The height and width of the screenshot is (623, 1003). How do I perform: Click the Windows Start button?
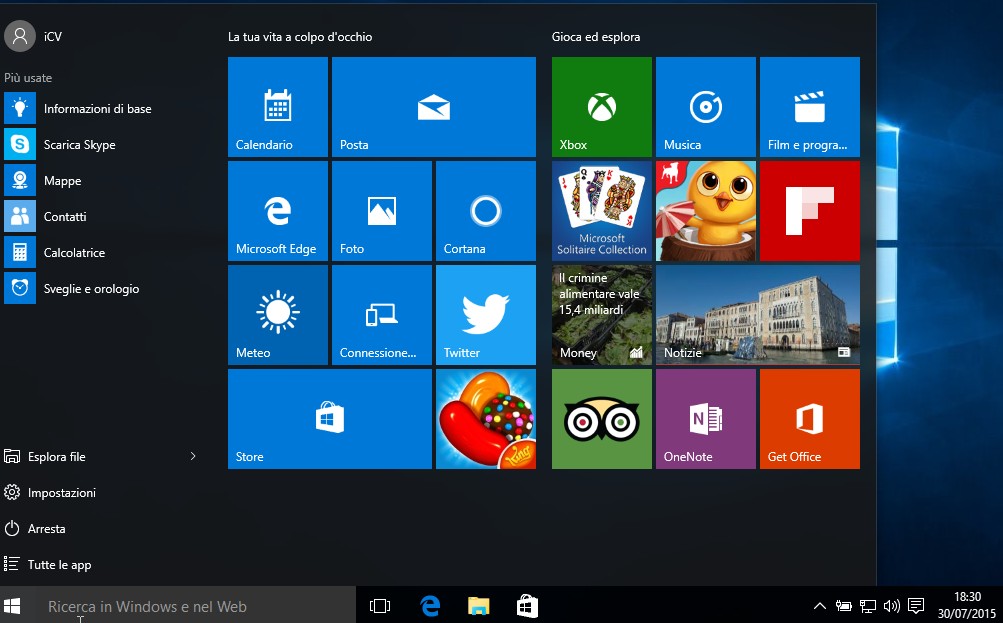coord(12,606)
